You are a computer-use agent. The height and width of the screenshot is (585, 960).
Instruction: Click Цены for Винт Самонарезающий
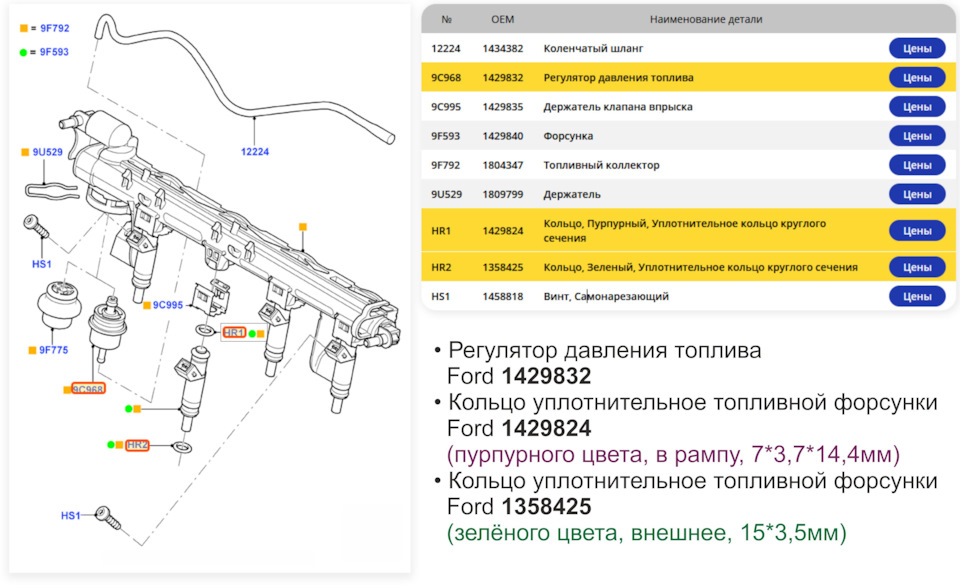(916, 295)
